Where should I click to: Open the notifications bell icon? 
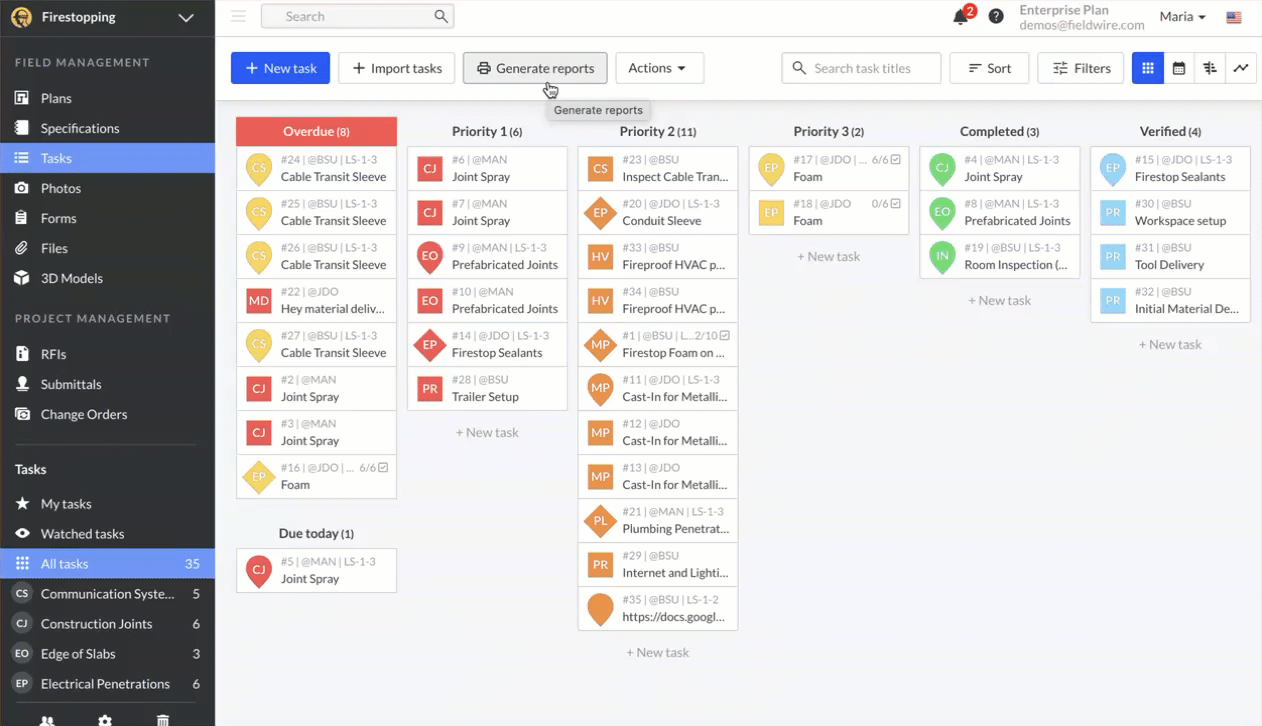(960, 17)
